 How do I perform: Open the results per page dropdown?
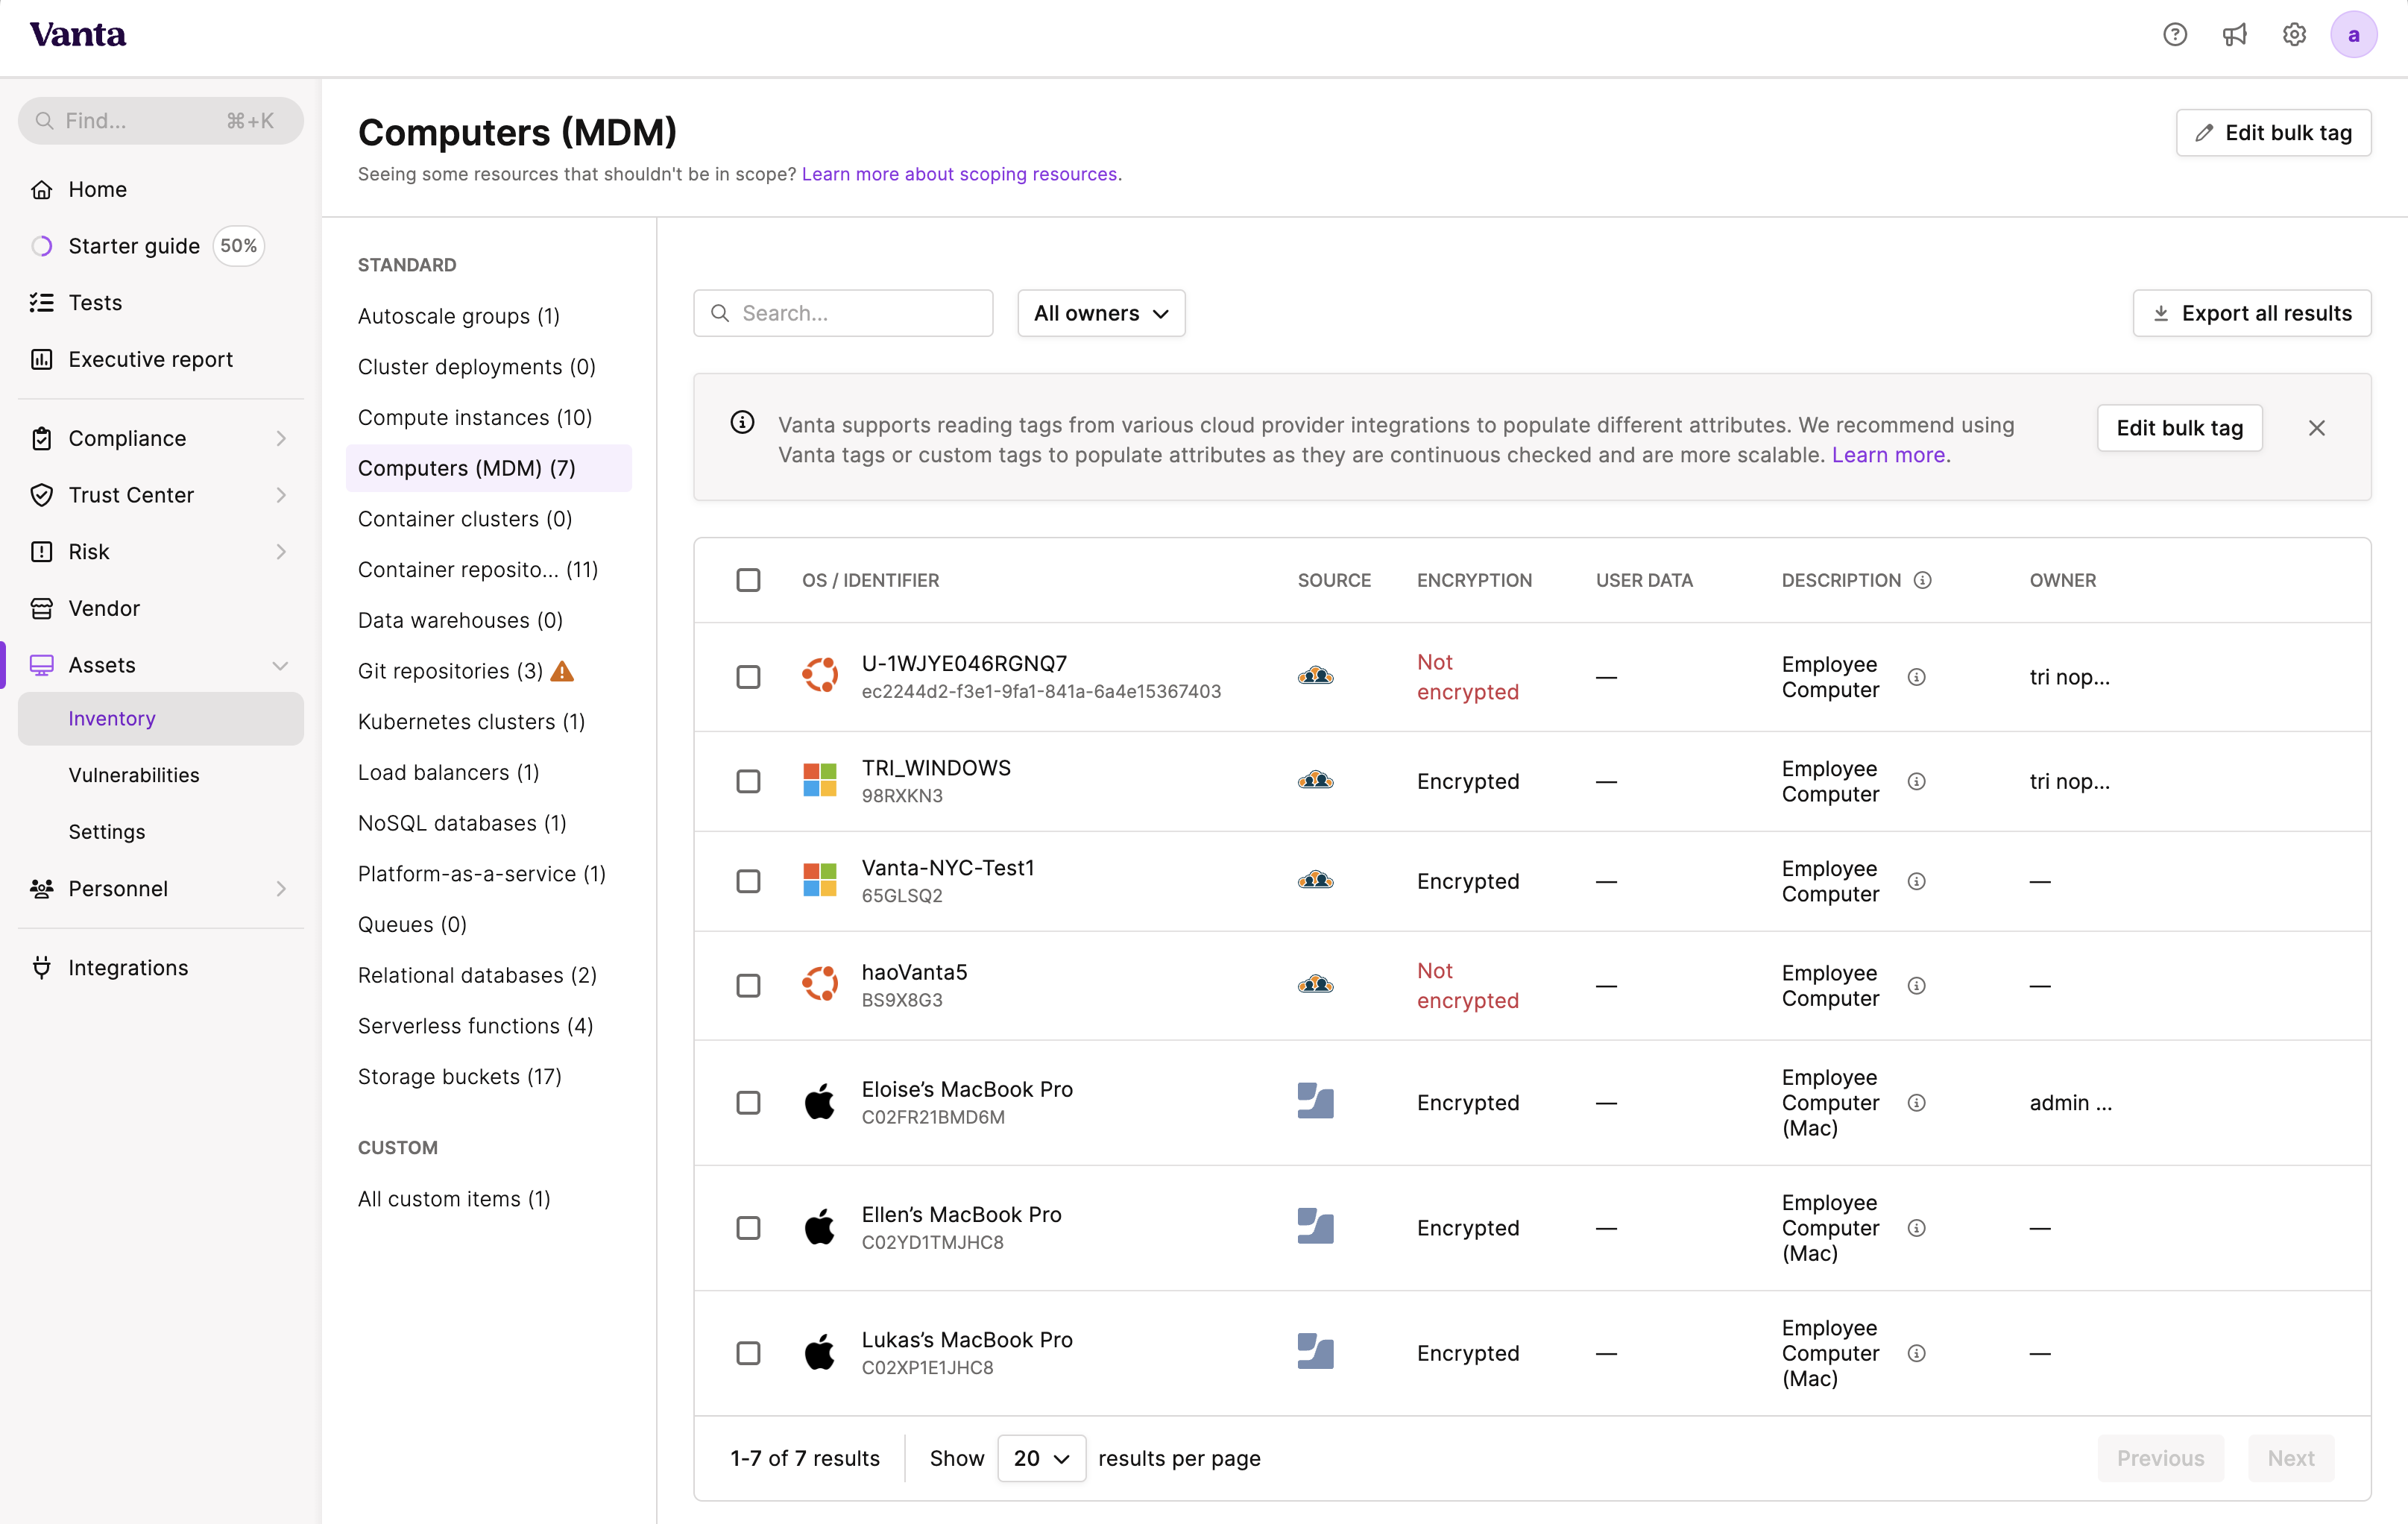point(1041,1458)
